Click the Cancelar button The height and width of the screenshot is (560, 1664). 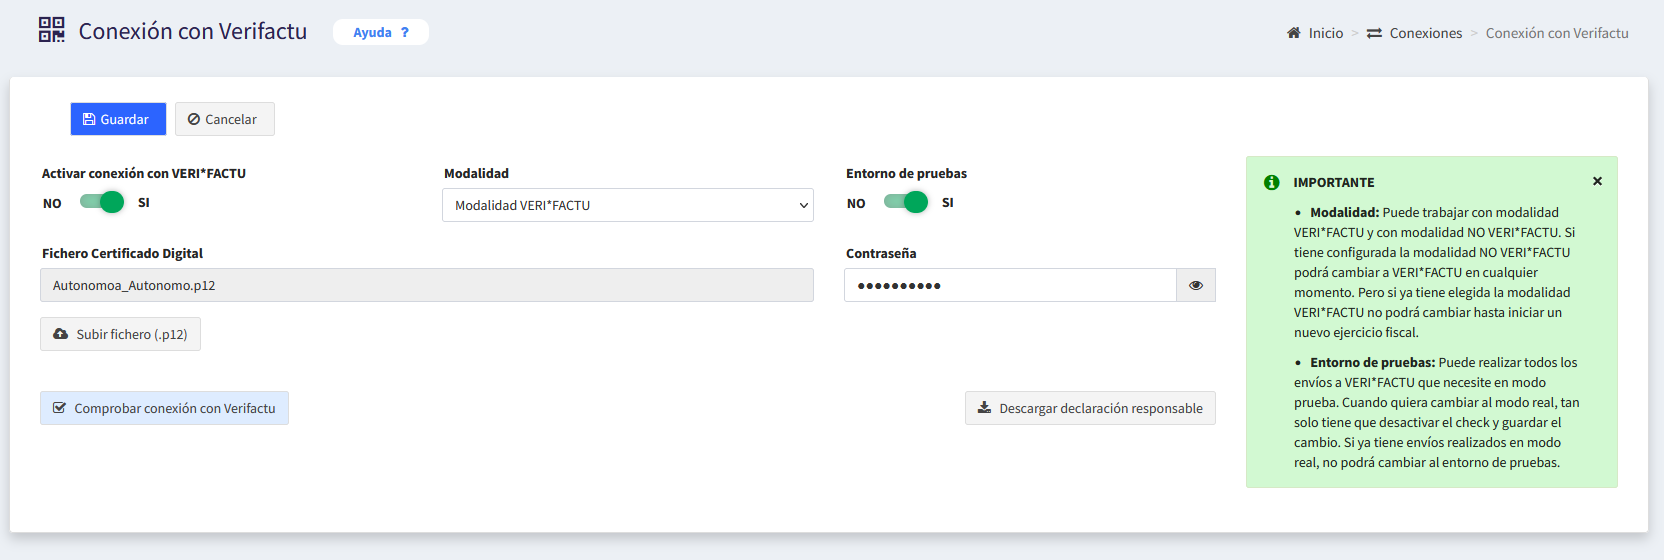tap(224, 119)
